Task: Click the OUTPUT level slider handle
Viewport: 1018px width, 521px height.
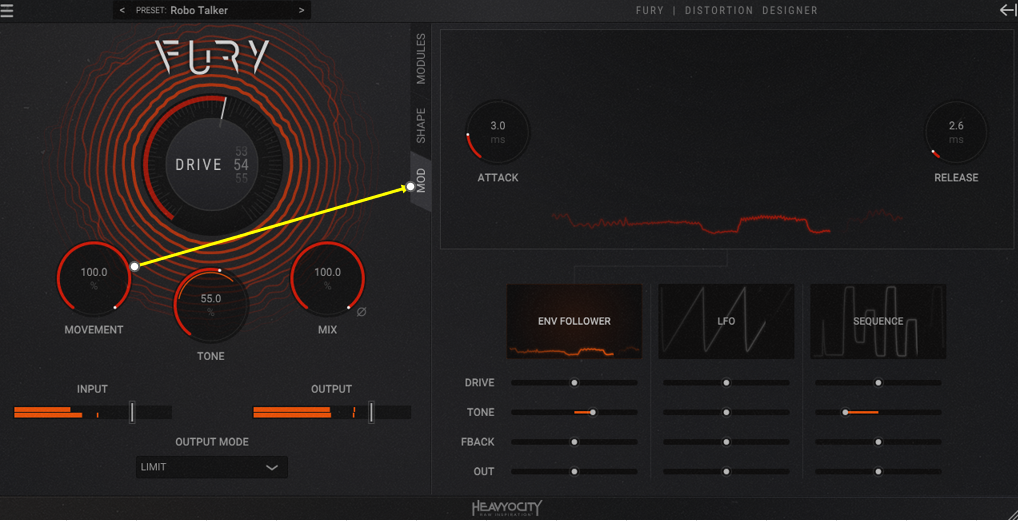Action: click(x=371, y=413)
